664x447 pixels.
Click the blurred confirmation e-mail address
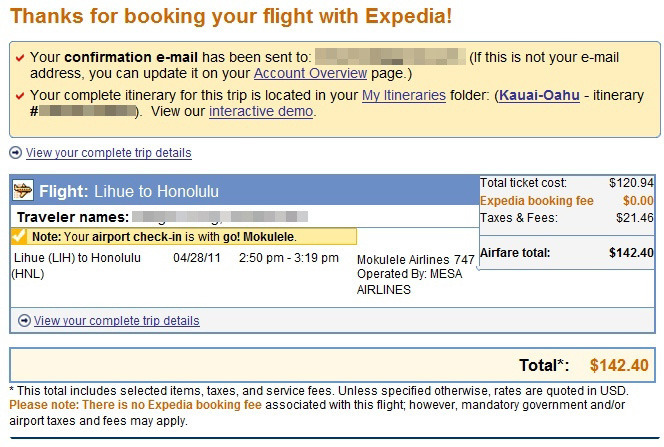click(x=390, y=56)
